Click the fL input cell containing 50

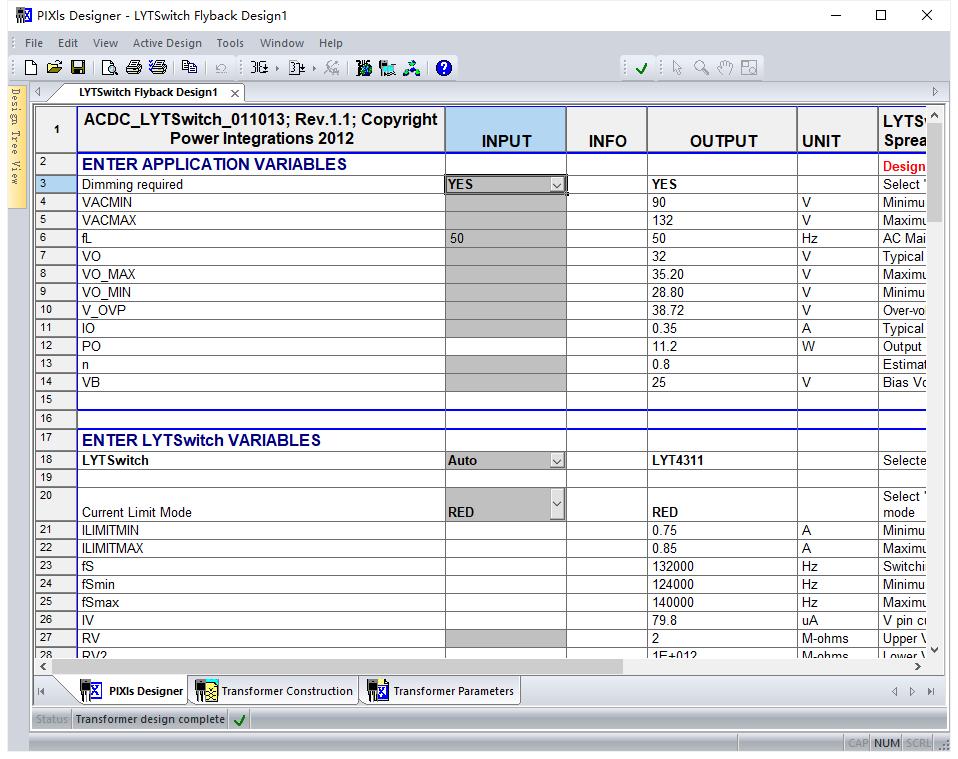pyautogui.click(x=506, y=238)
